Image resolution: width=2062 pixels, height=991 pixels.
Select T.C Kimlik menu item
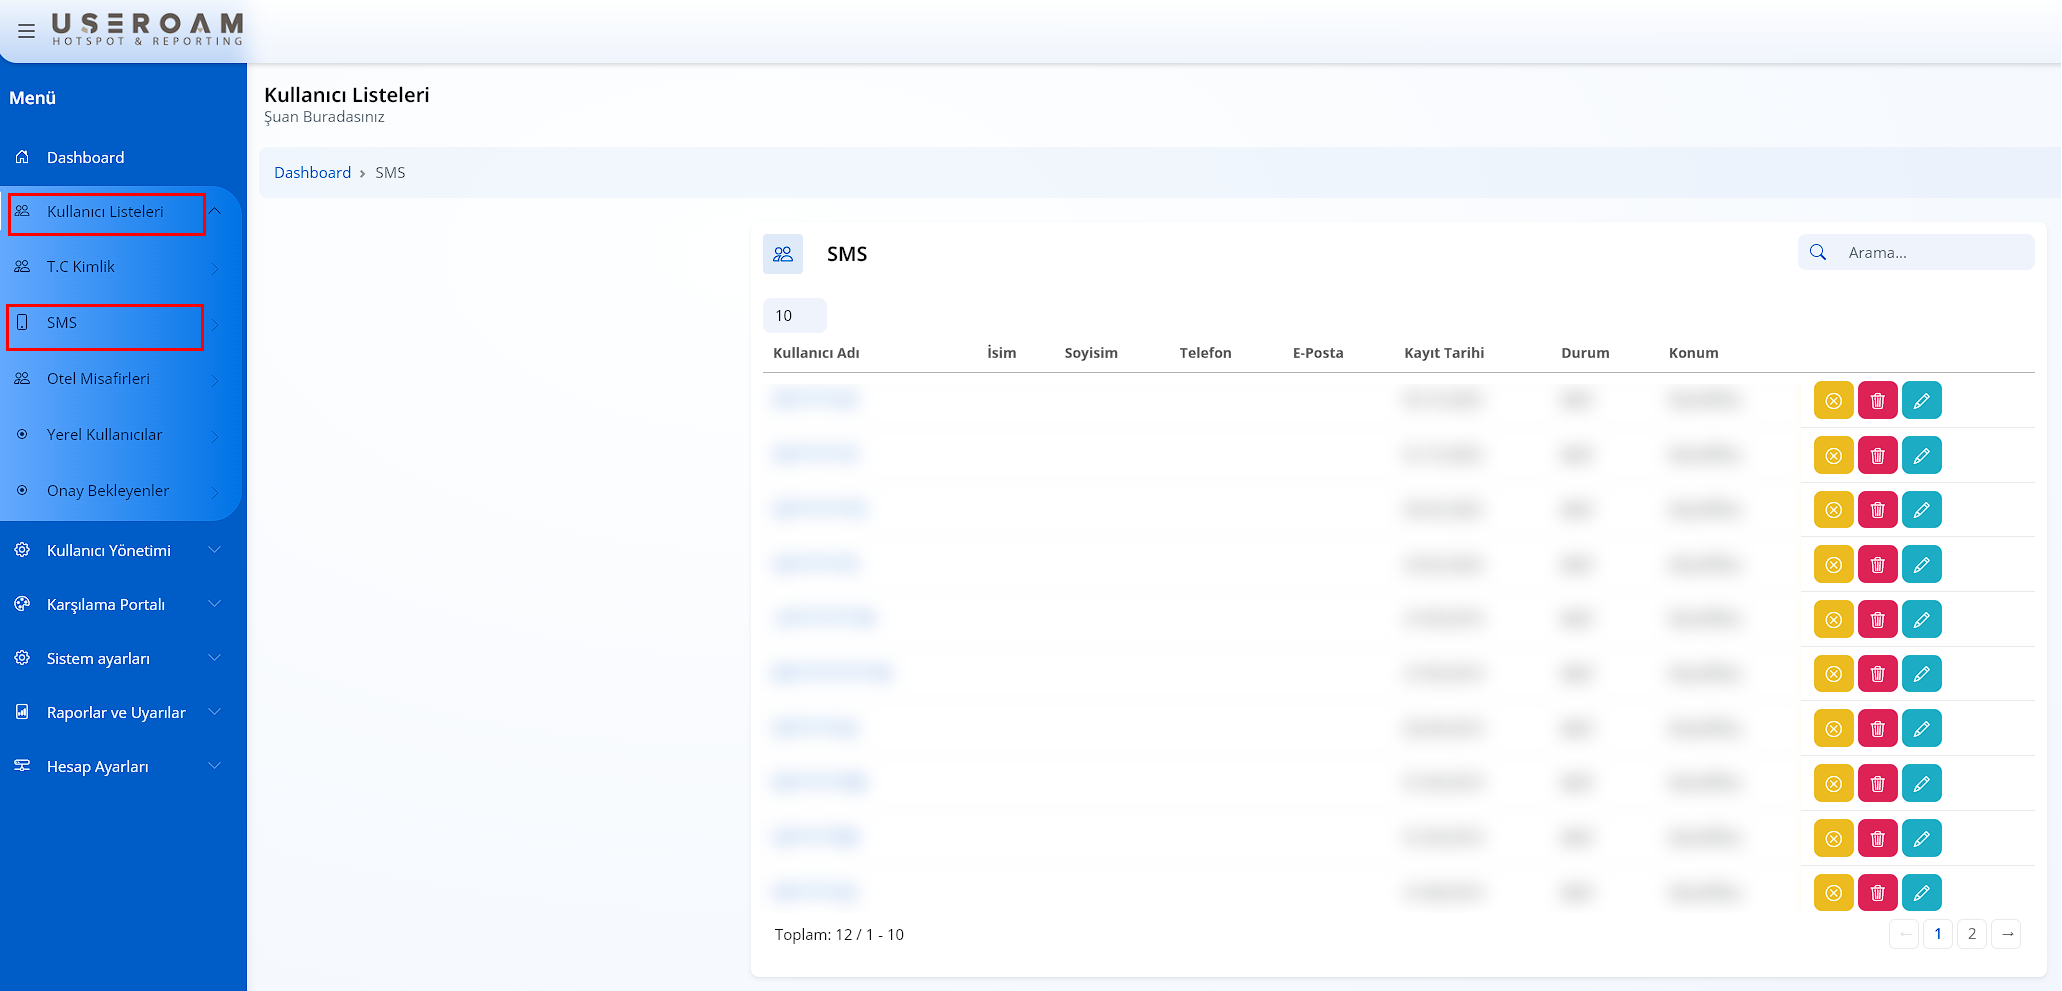tap(81, 267)
